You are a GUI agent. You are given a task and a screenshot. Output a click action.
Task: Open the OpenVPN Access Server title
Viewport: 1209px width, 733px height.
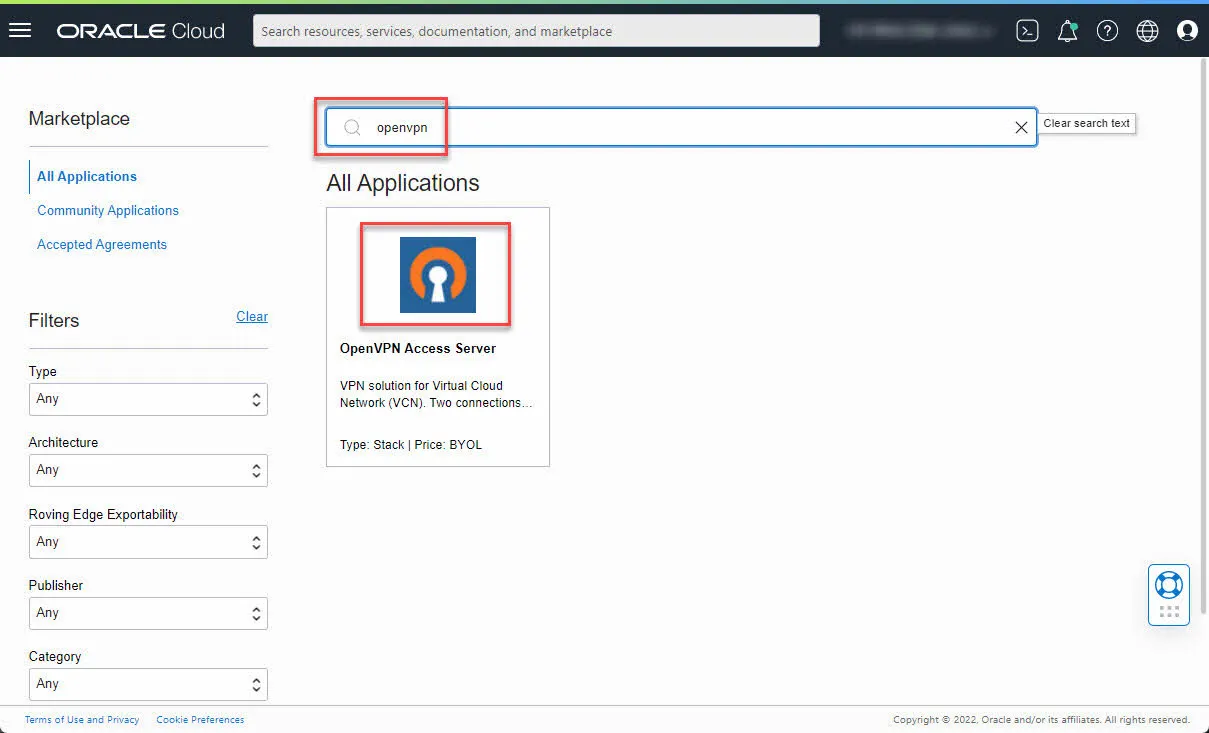418,348
